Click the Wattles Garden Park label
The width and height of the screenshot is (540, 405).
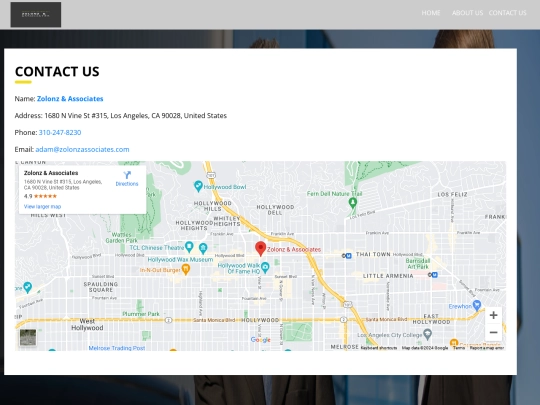click(121, 238)
